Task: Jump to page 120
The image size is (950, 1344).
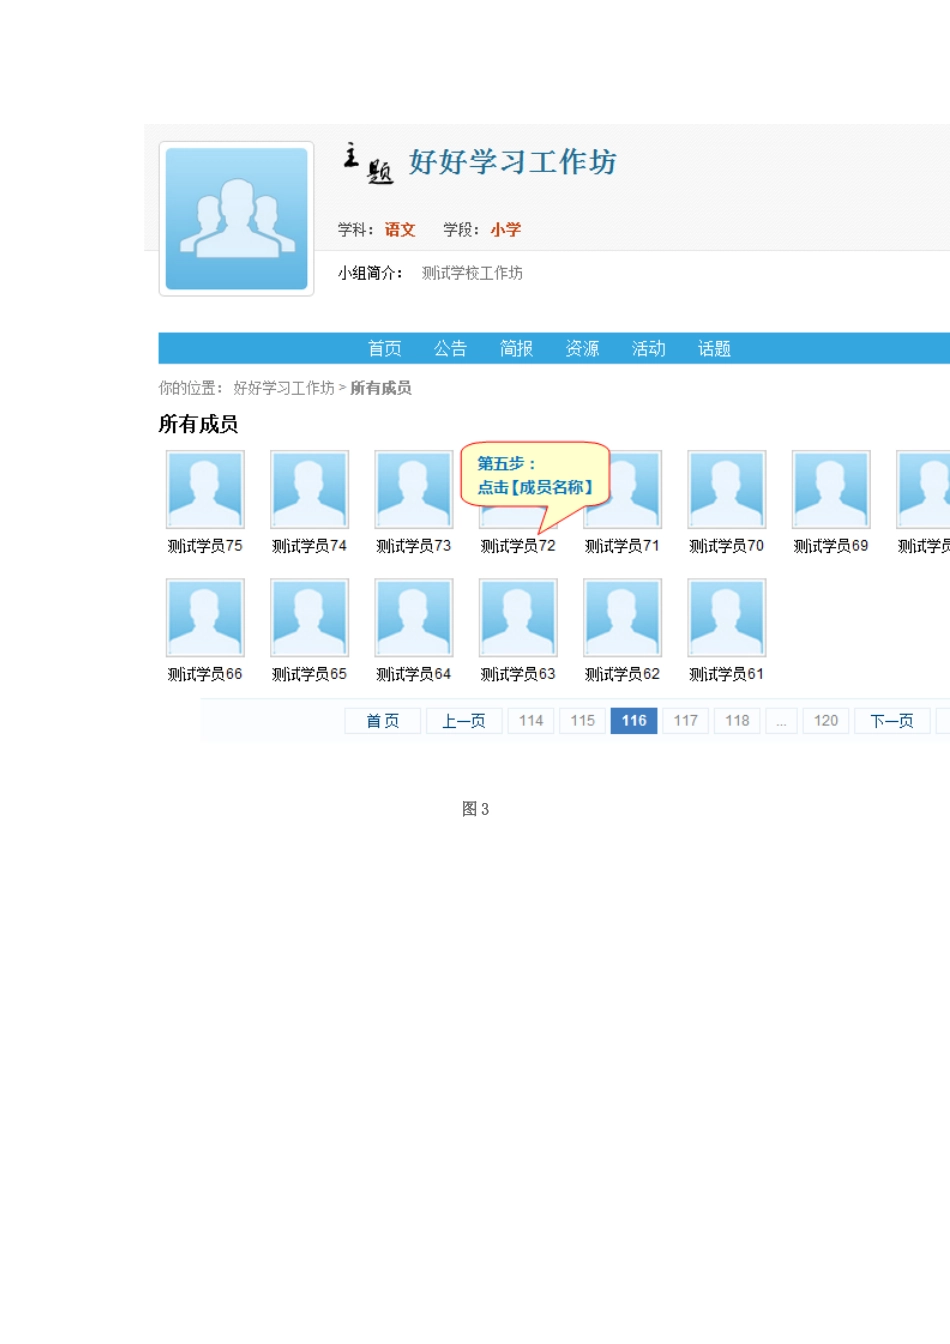Action: point(826,721)
